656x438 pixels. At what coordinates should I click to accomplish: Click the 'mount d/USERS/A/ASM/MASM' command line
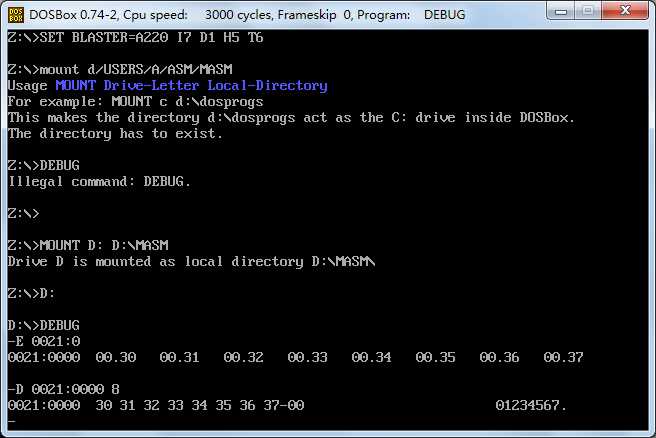[120, 69]
